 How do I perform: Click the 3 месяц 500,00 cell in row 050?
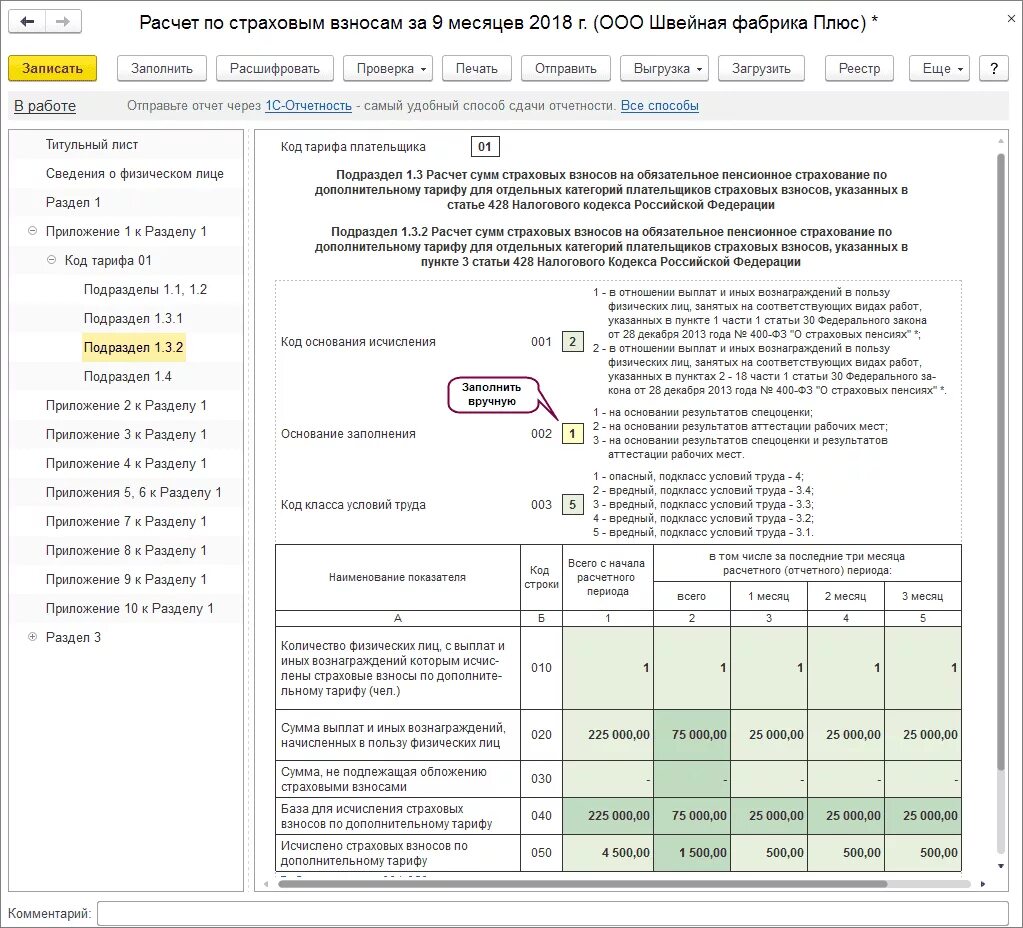pos(923,853)
